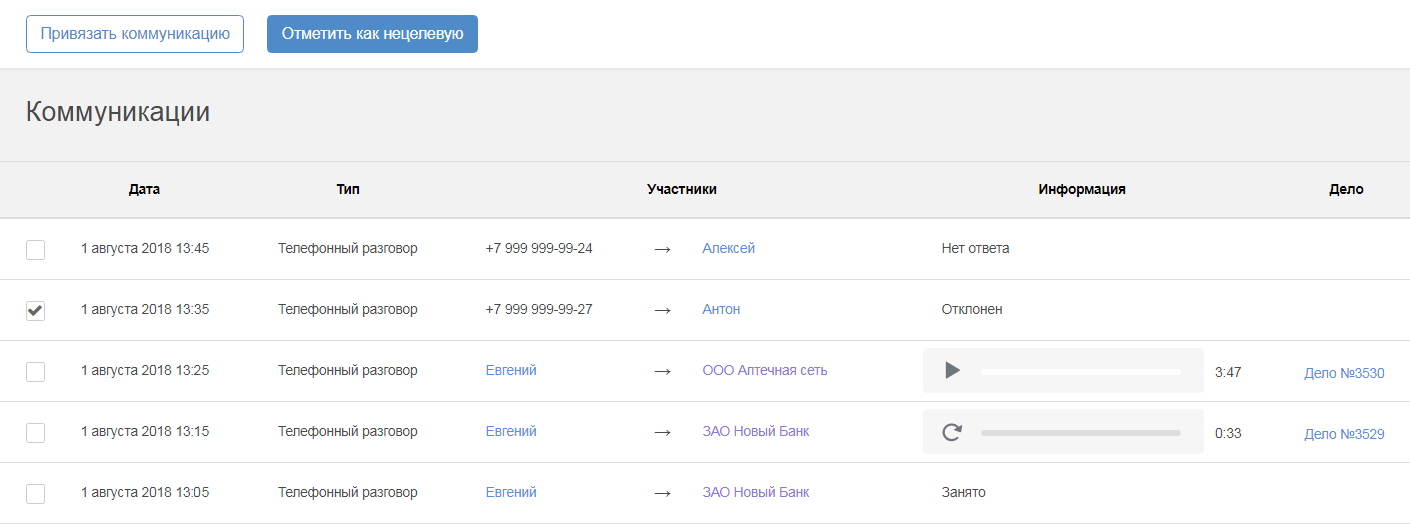The width and height of the screenshot is (1410, 524).
Task: Click Отметить как нецелевую button
Action: pos(372,33)
